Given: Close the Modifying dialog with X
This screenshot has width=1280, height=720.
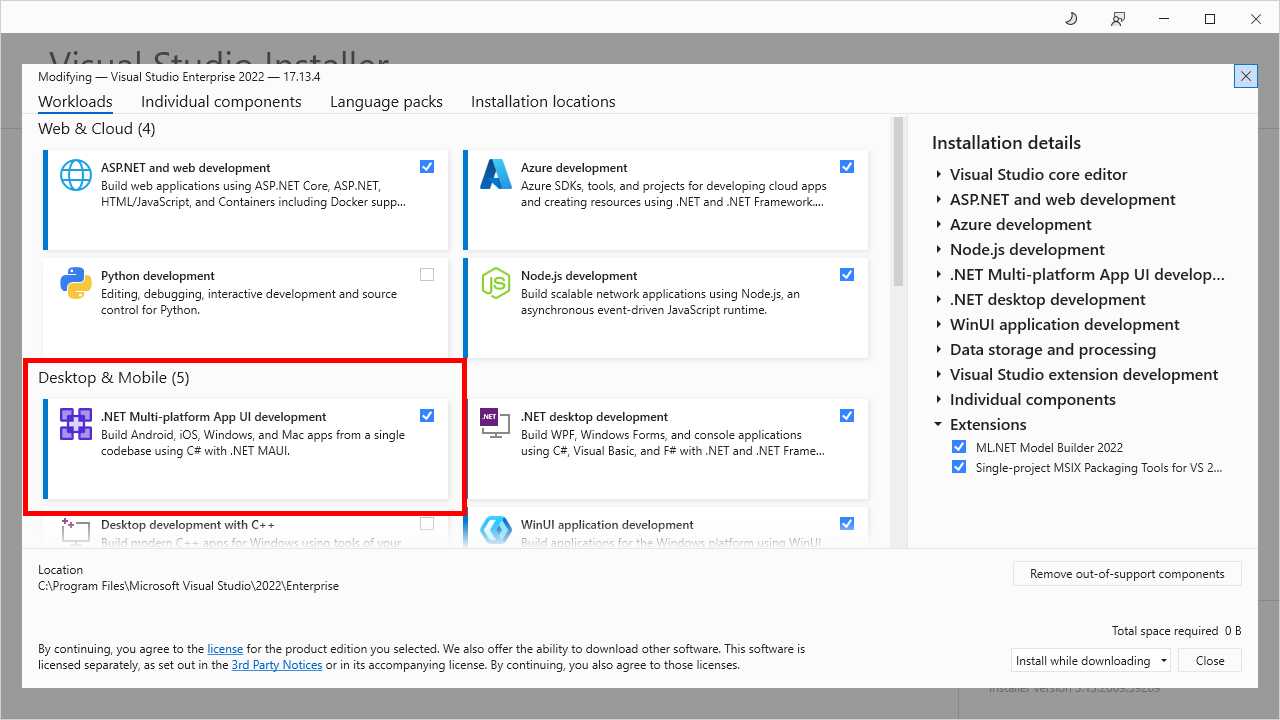Looking at the screenshot, I should 1245,76.
